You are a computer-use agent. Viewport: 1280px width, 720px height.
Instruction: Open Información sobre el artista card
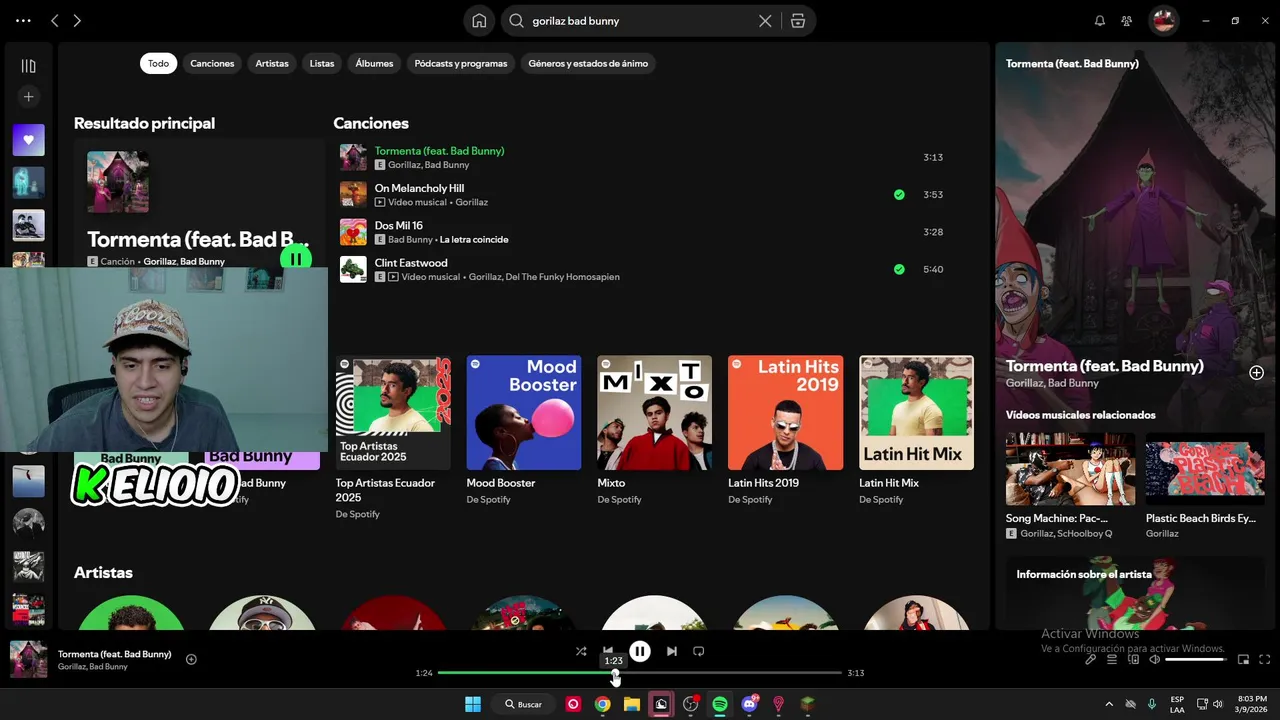coord(1135,593)
